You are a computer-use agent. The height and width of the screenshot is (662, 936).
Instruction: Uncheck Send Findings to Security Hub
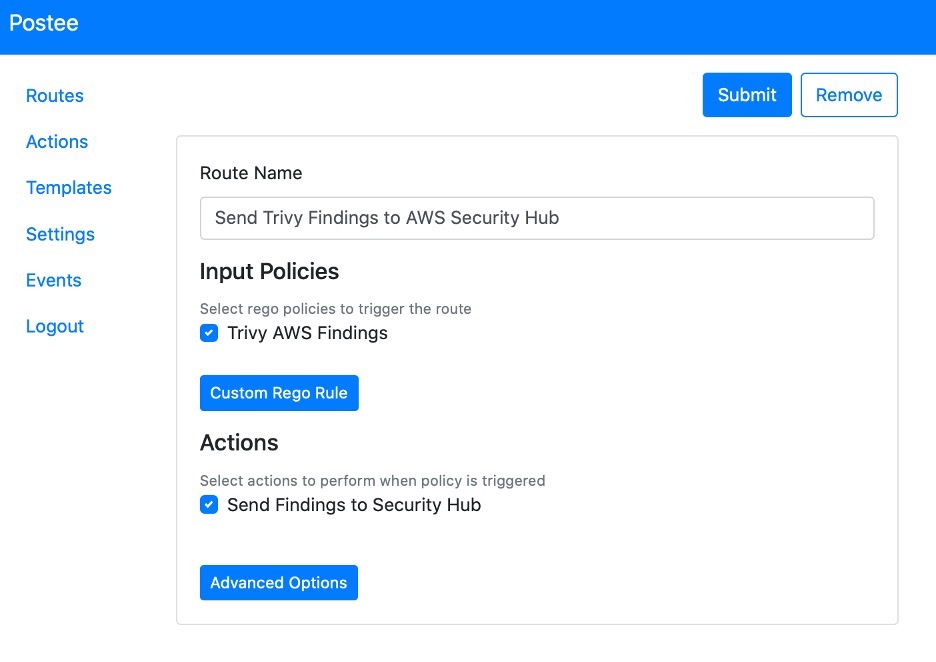[x=209, y=504]
